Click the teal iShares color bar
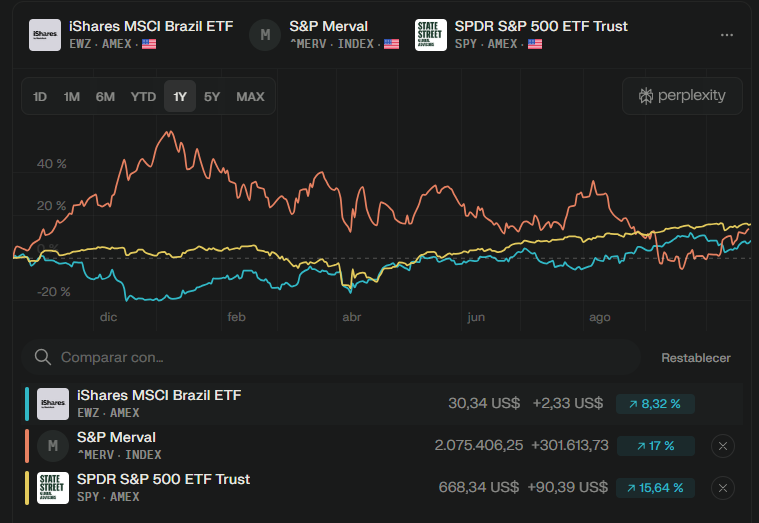 [26, 404]
